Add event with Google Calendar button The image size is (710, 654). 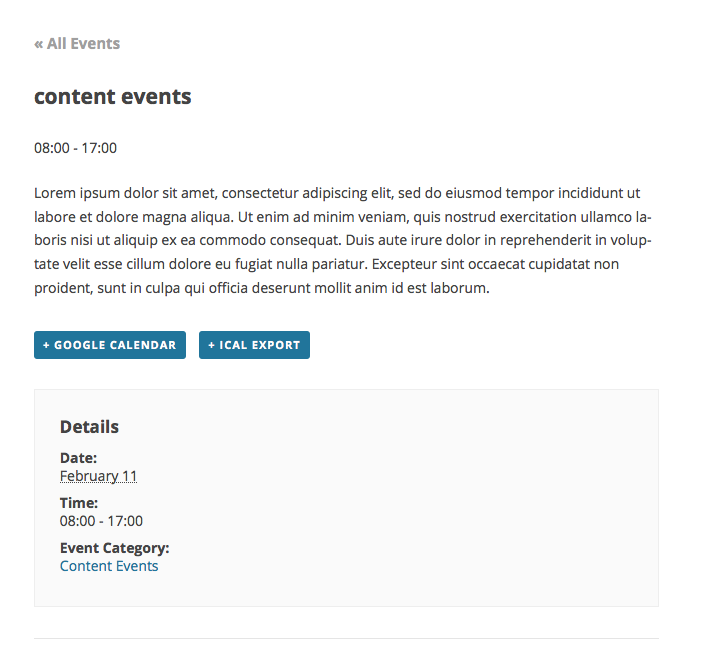point(110,345)
